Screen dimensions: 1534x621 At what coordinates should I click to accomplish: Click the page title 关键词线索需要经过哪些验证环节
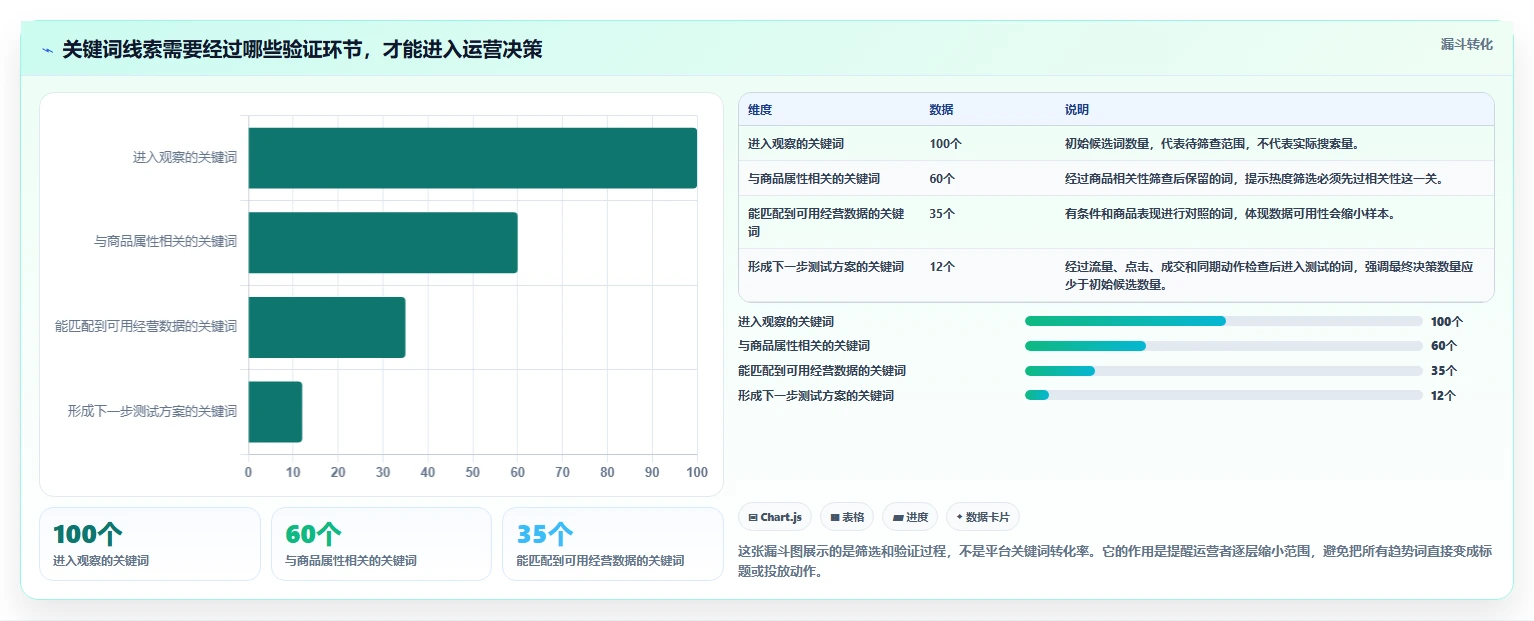point(302,50)
